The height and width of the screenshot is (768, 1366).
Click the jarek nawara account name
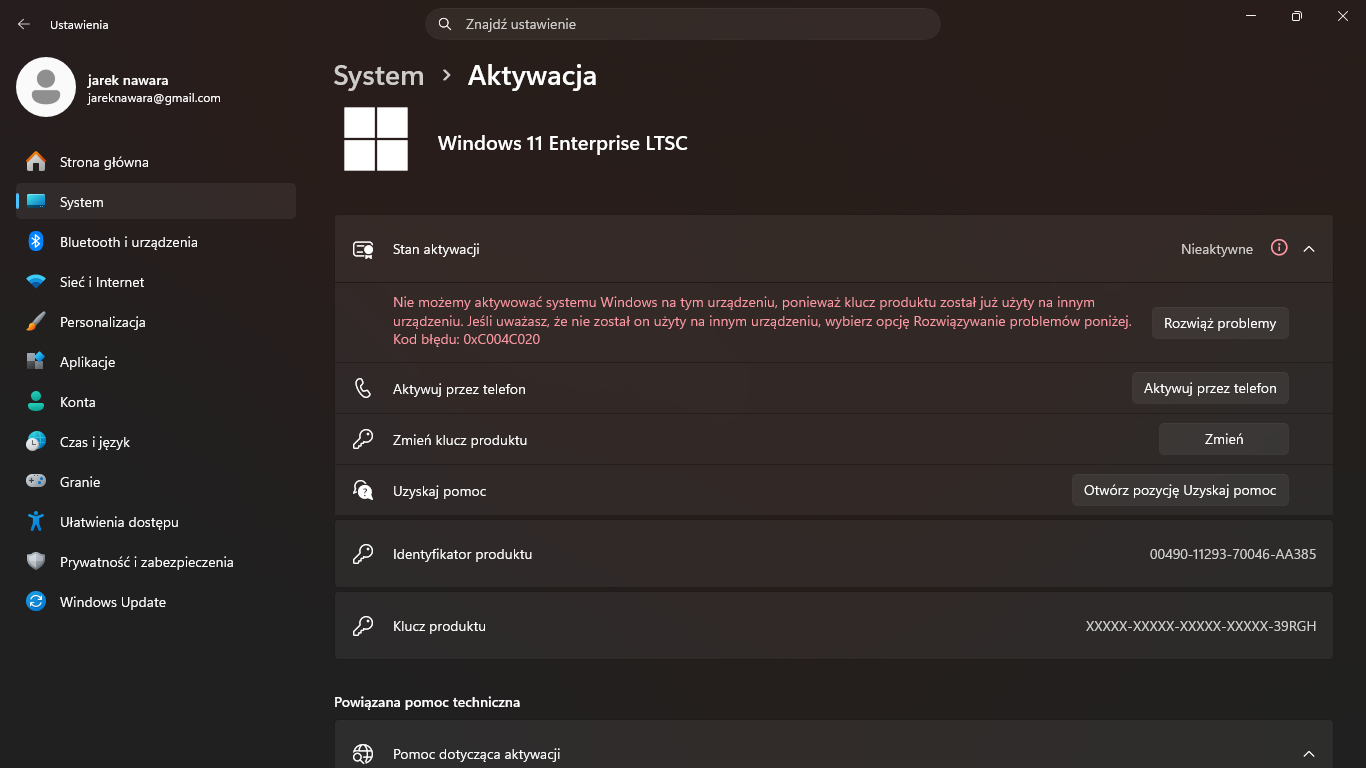[128, 80]
